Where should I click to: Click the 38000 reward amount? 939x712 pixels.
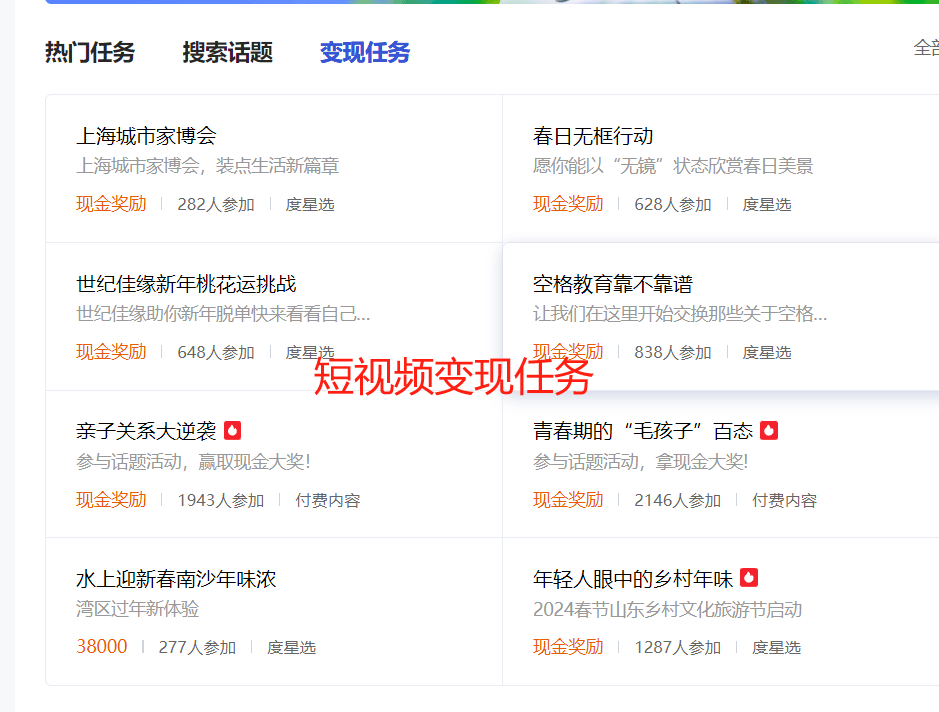click(x=102, y=647)
